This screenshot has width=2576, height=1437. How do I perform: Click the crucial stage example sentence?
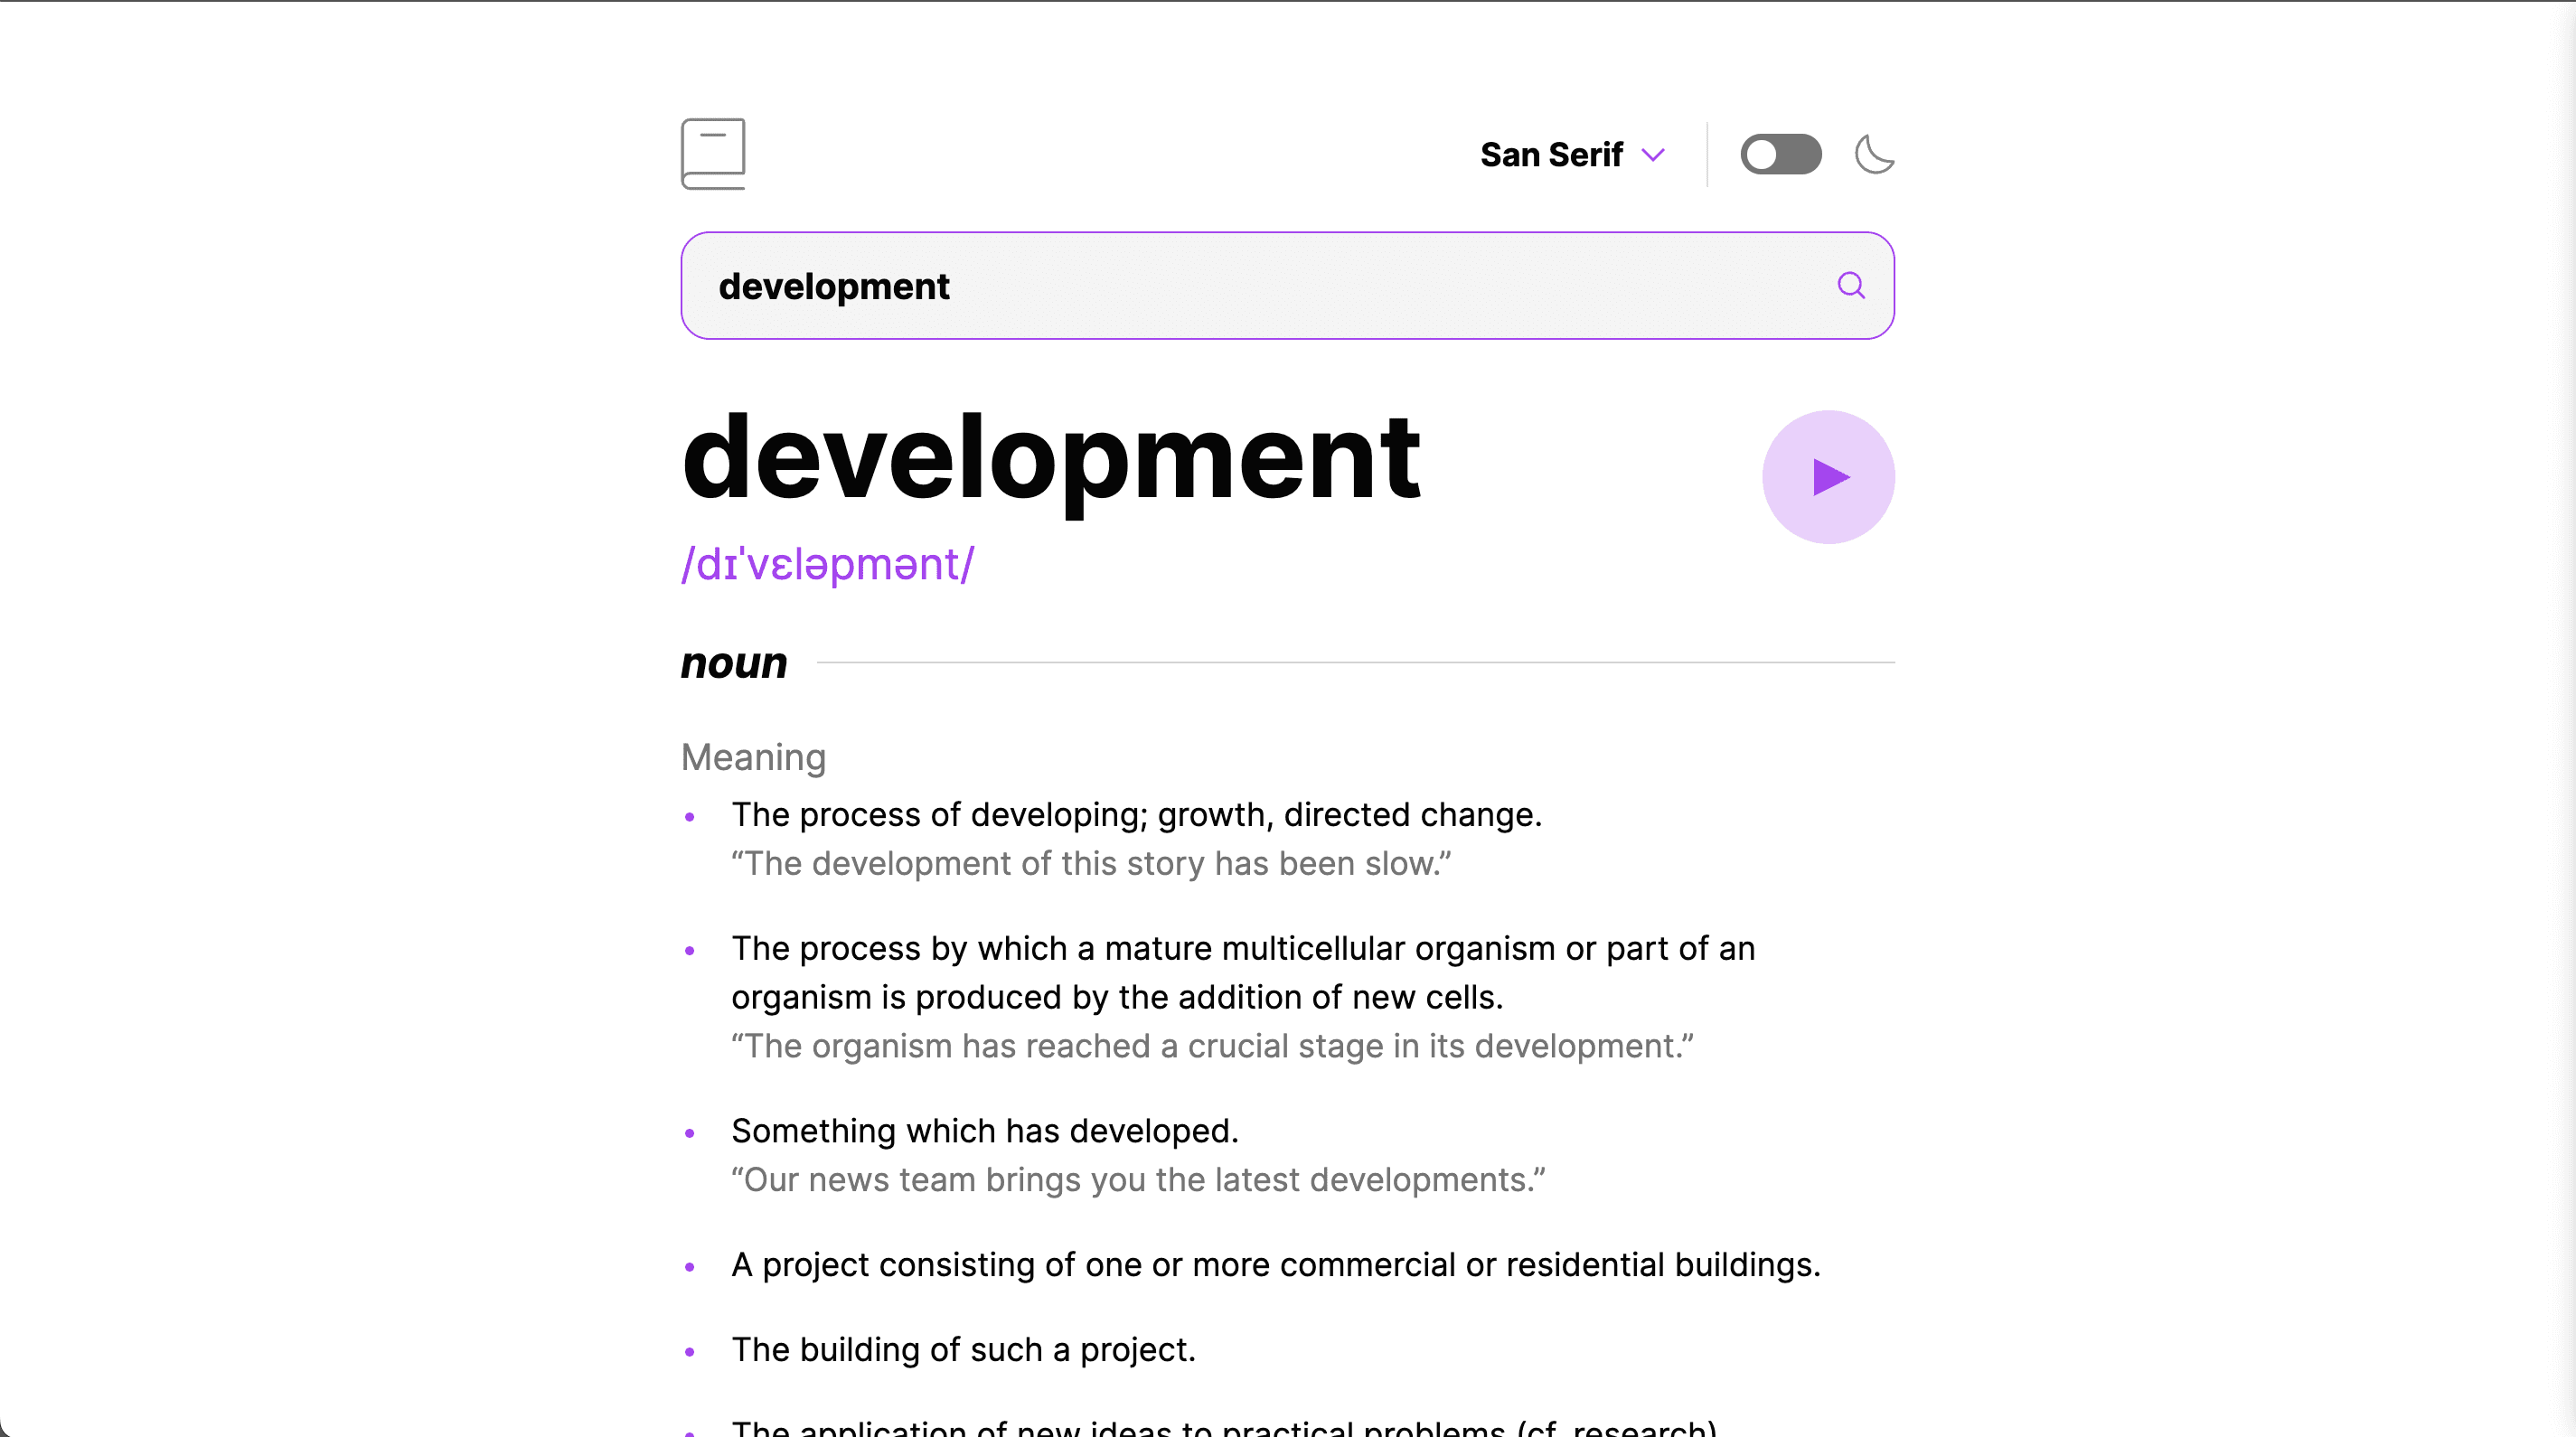coord(1212,1046)
